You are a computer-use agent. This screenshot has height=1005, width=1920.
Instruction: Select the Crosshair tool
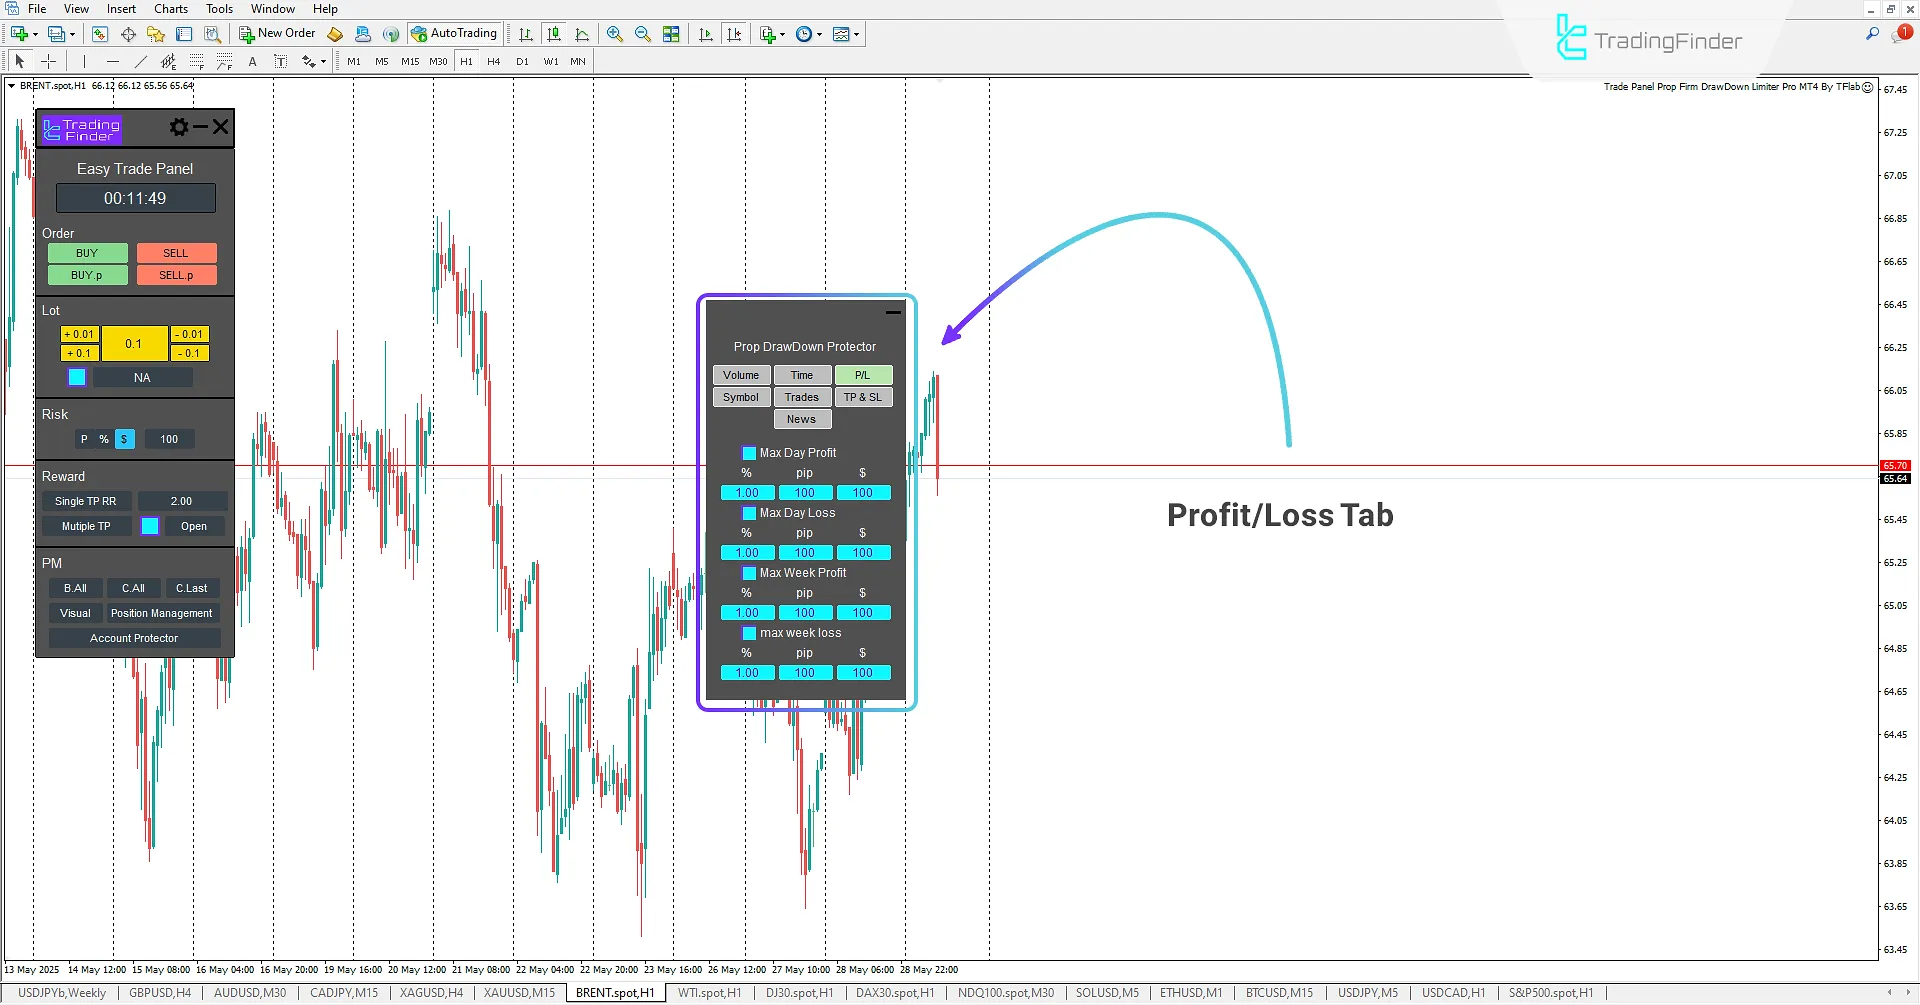48,61
